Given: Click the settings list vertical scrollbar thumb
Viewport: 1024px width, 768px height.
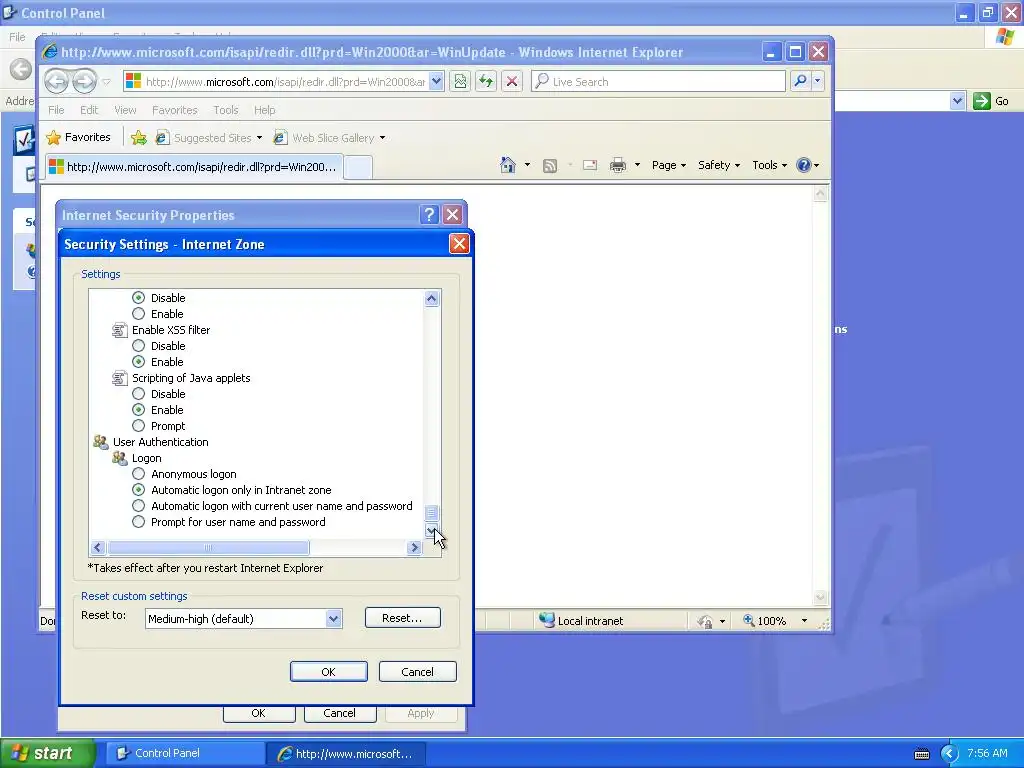Looking at the screenshot, I should (x=431, y=513).
